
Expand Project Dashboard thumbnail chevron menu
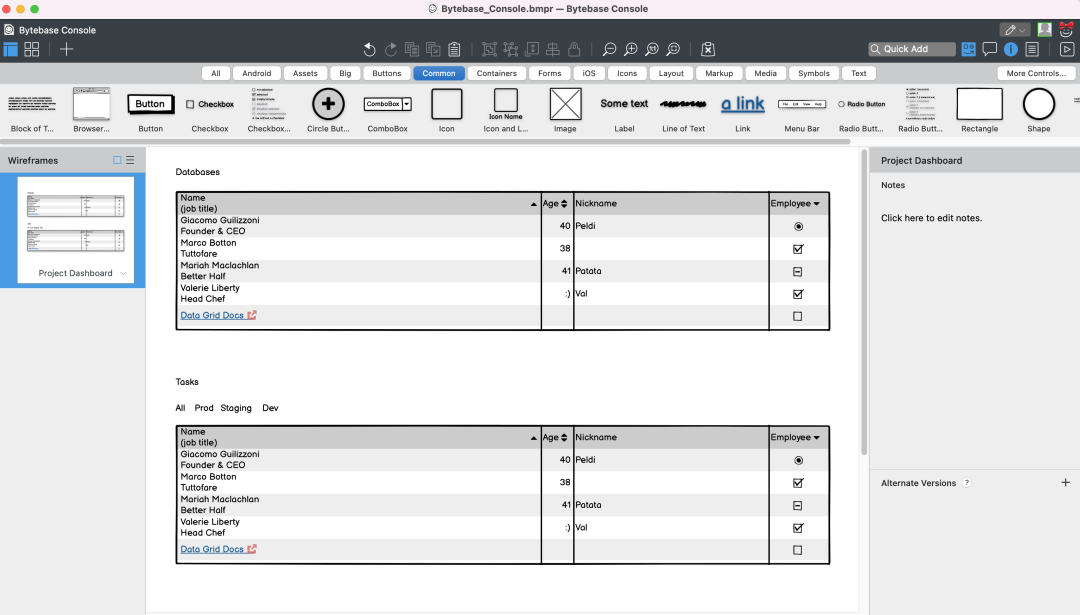123,273
